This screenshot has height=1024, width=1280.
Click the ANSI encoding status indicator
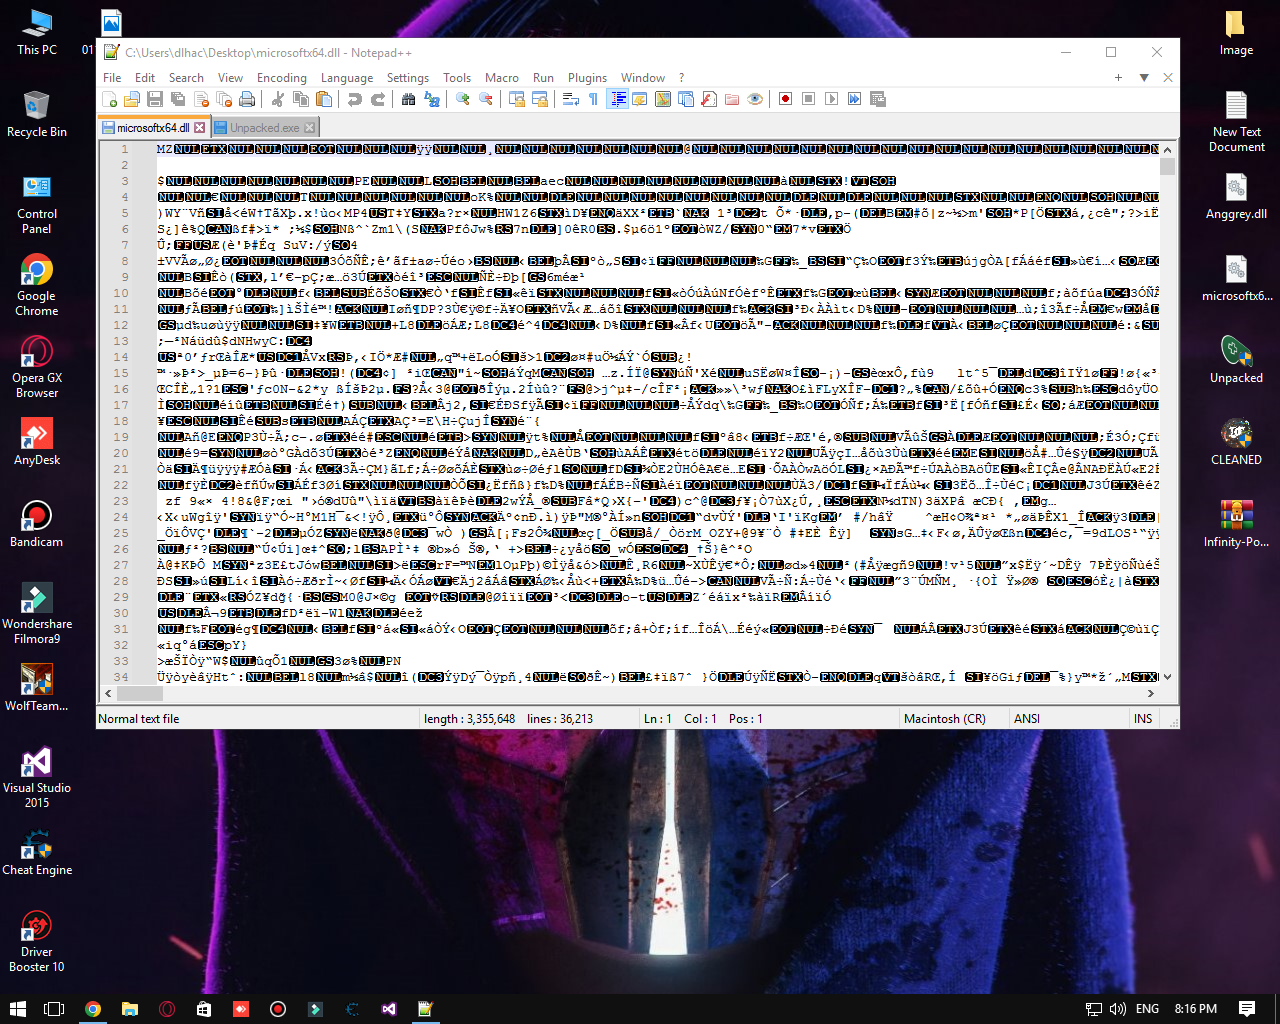(x=1026, y=718)
